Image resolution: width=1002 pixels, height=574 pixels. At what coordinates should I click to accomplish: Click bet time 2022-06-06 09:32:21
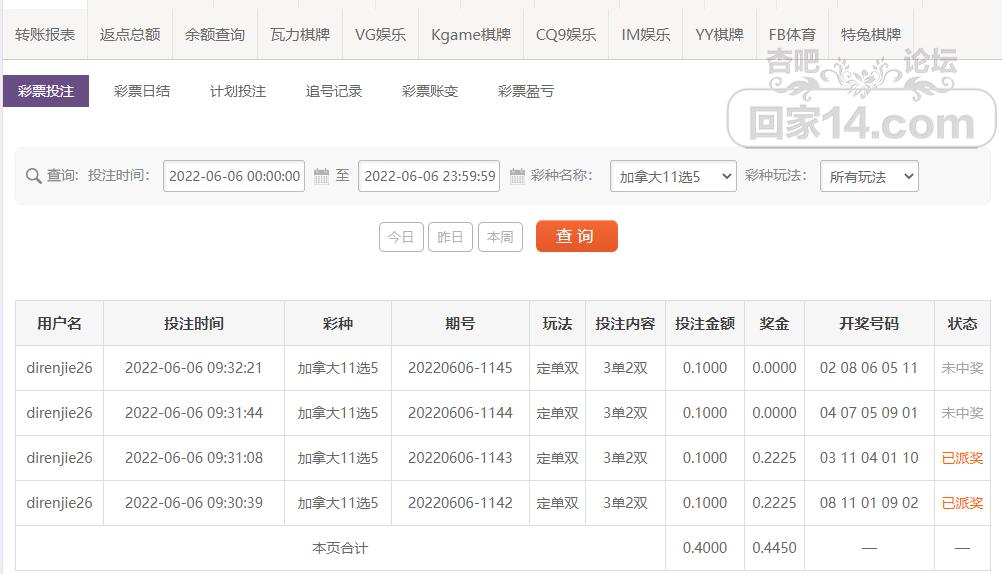[194, 368]
